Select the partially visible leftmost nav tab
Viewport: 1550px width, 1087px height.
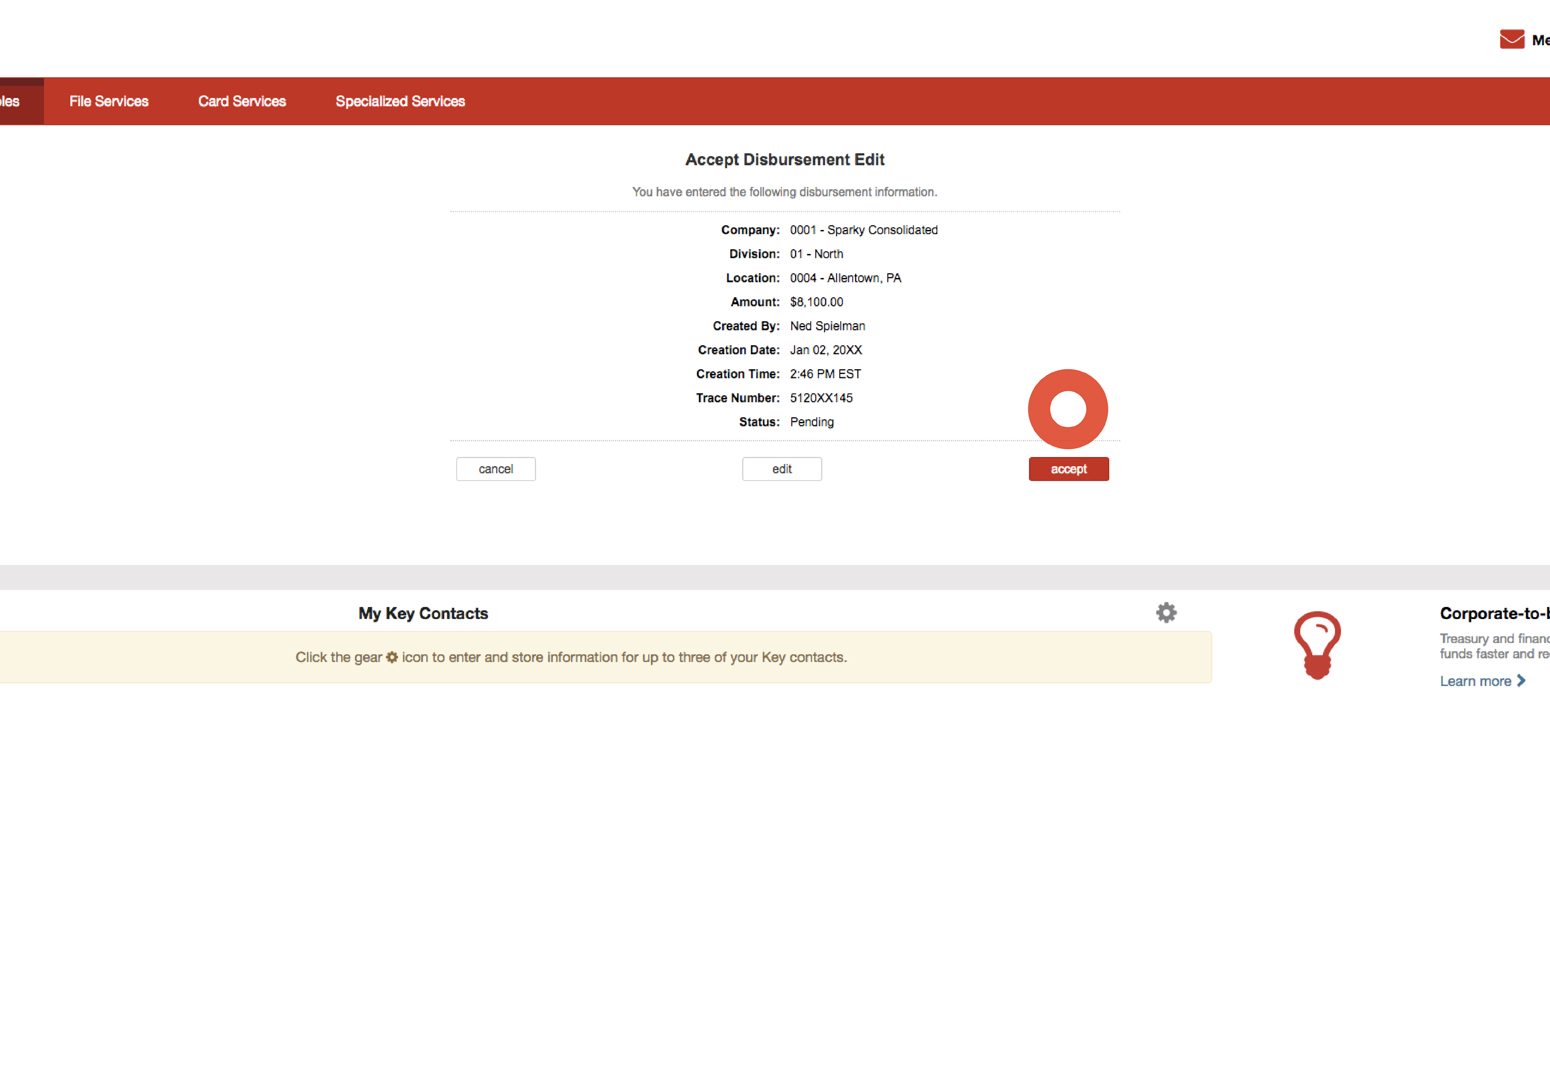coord(21,101)
